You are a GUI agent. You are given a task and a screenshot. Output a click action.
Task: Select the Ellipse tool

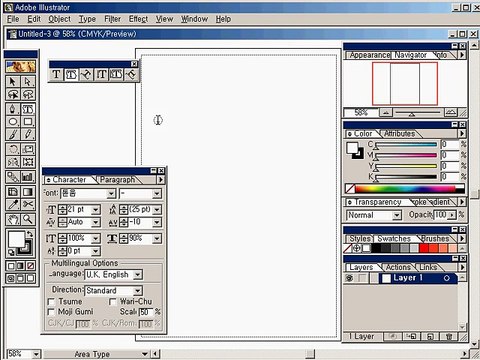tap(13, 122)
